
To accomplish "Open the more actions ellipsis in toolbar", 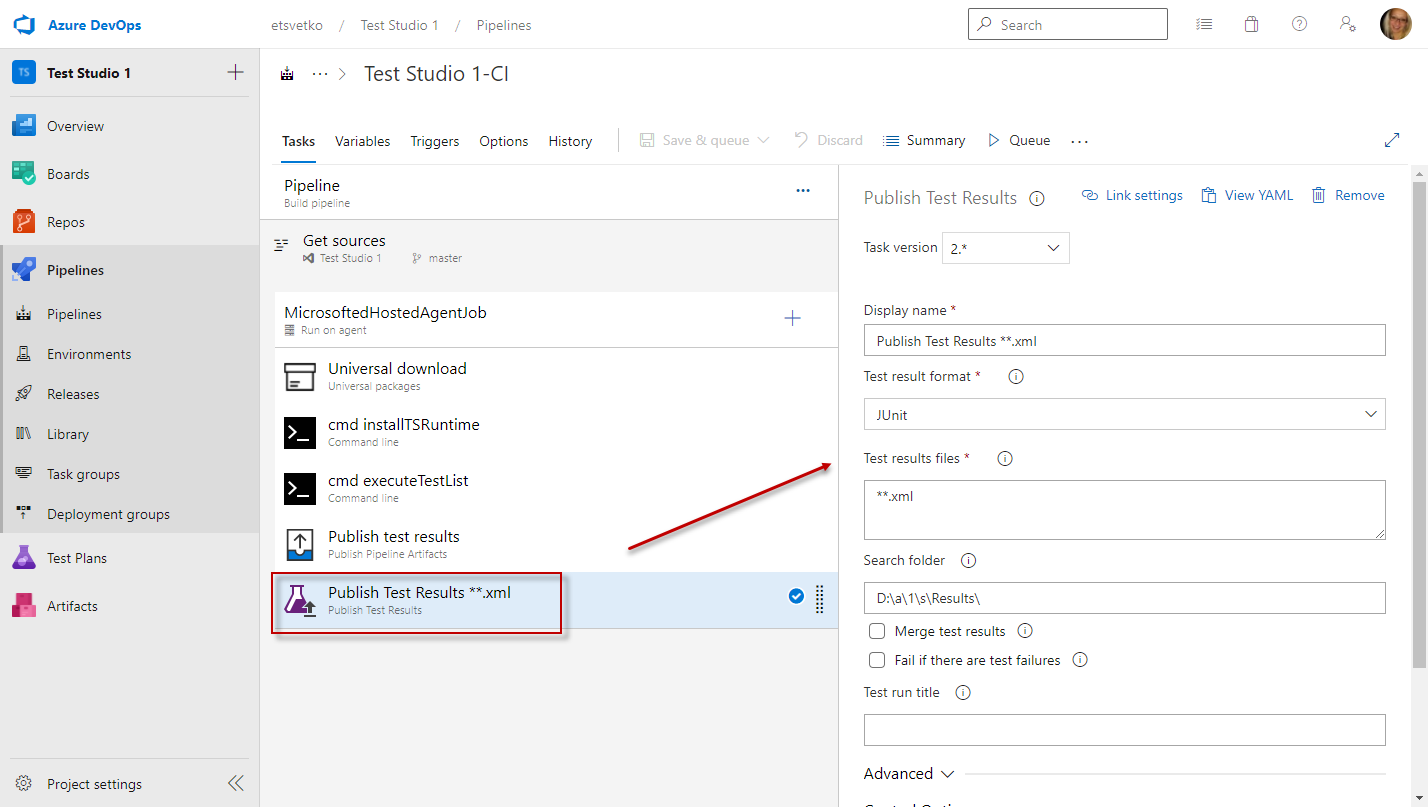I will tap(1079, 142).
